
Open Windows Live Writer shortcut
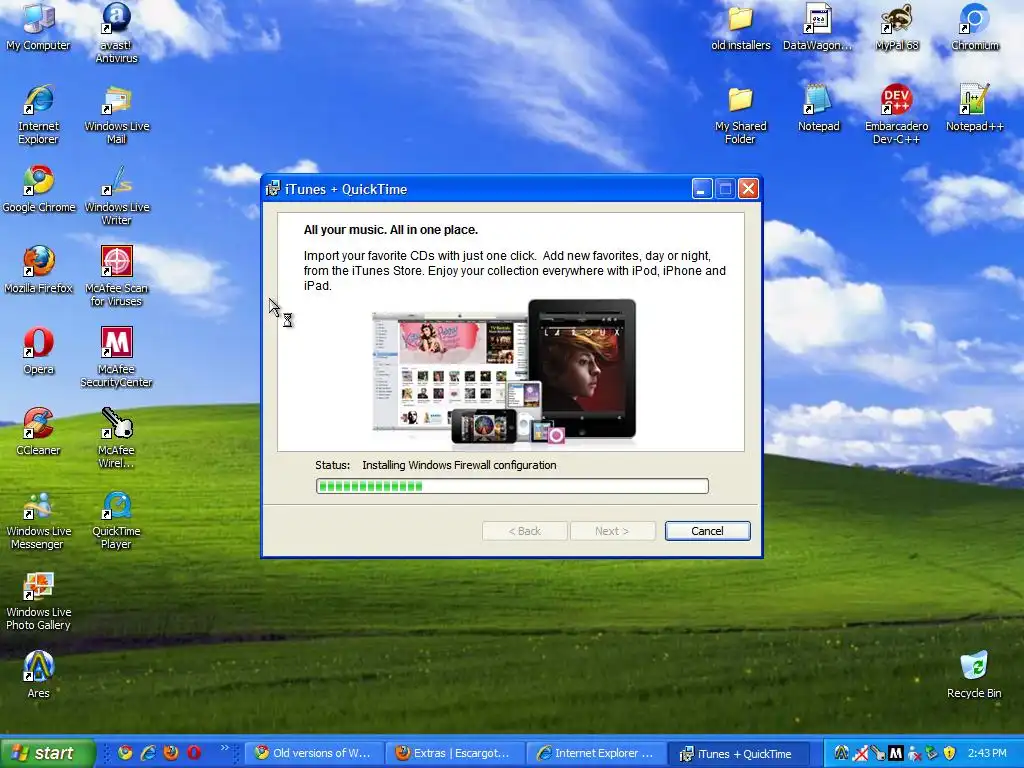(116, 195)
